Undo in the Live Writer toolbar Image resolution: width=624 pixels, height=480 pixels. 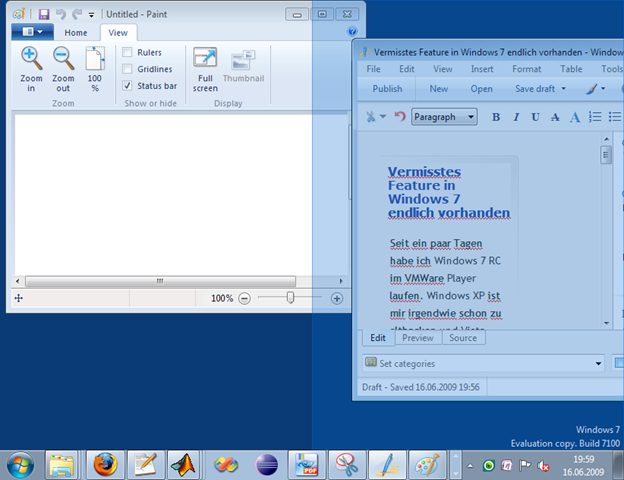[400, 116]
